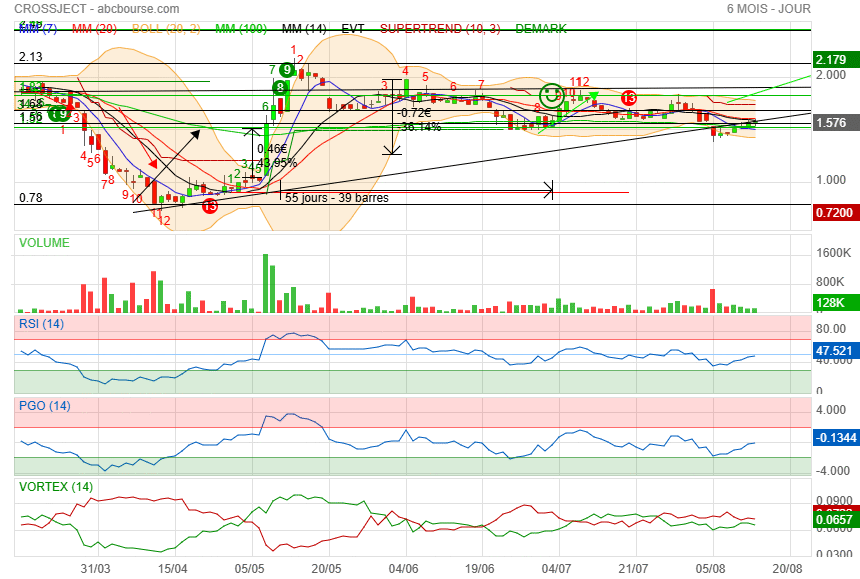This screenshot has width=860, height=579.
Task: Click the 04/06 date on the time axis
Action: tap(403, 569)
